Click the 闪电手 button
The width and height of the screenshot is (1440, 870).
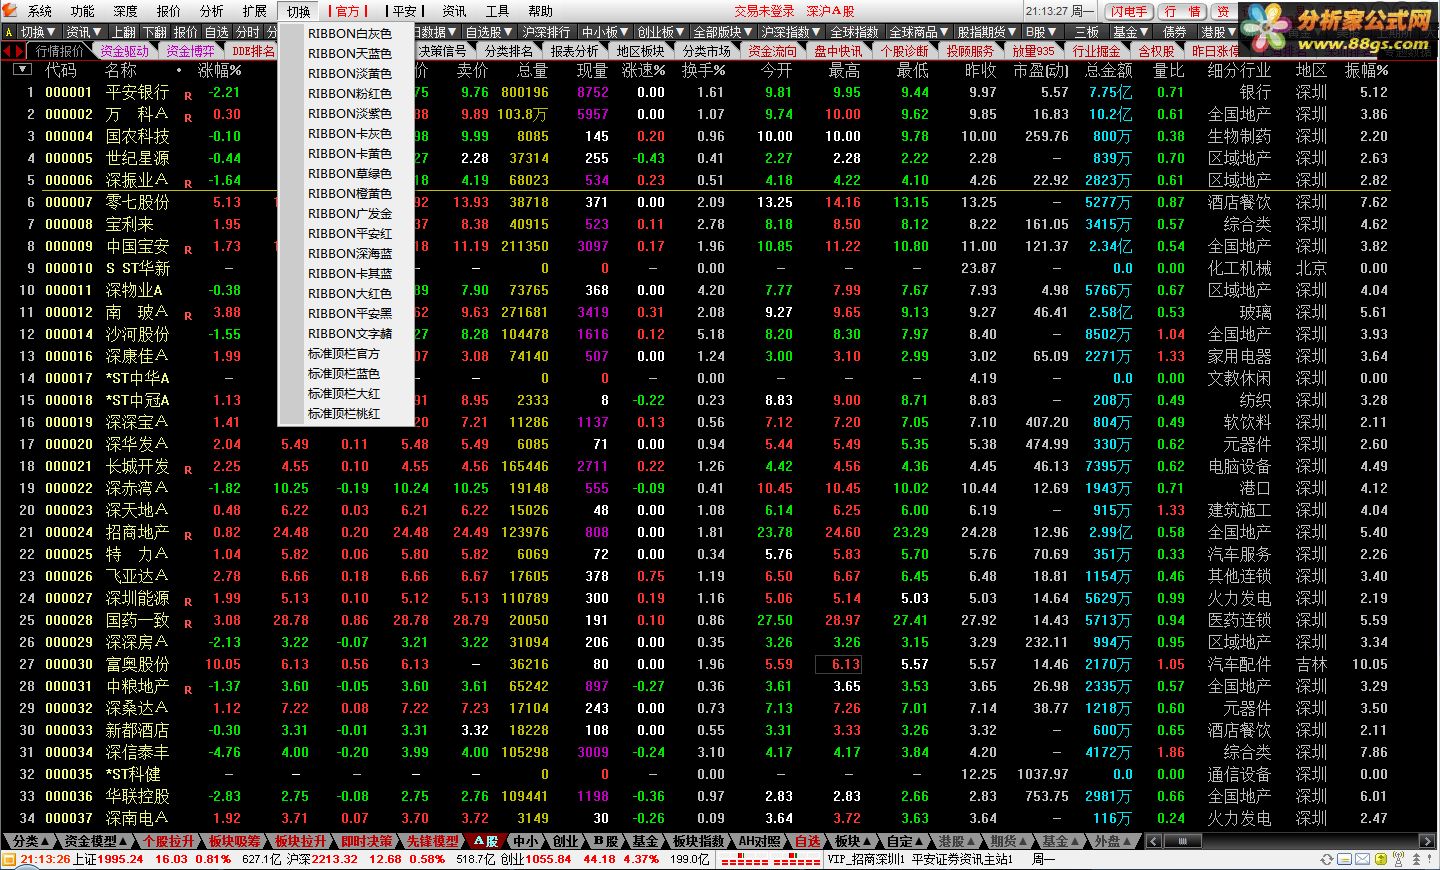pos(1129,11)
